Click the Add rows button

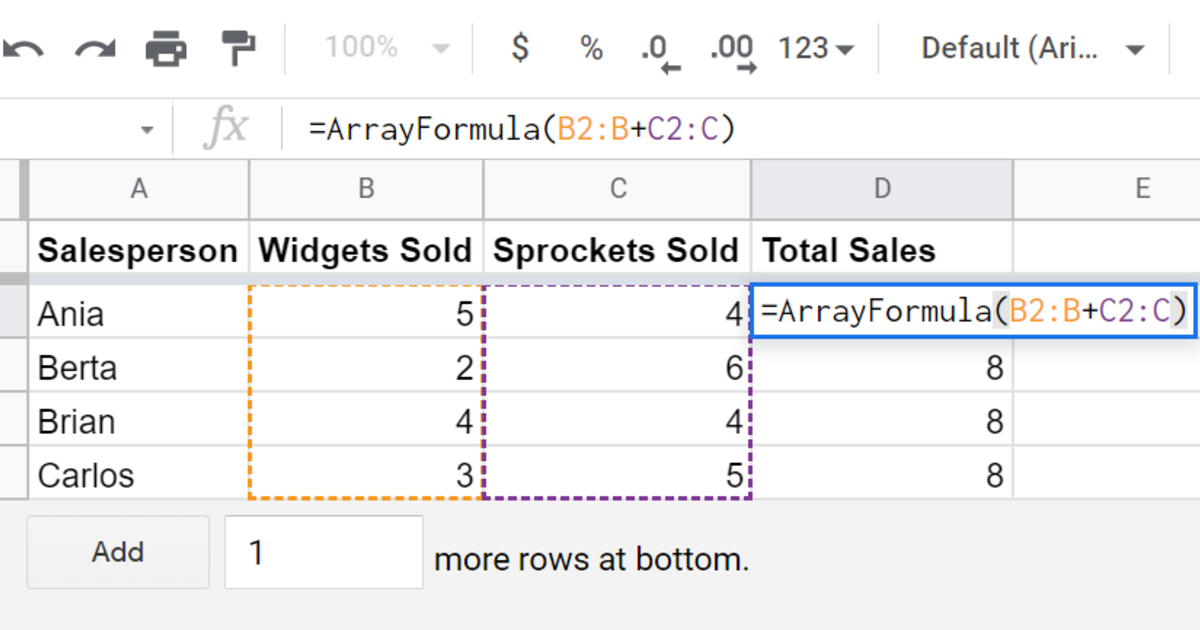[118, 552]
